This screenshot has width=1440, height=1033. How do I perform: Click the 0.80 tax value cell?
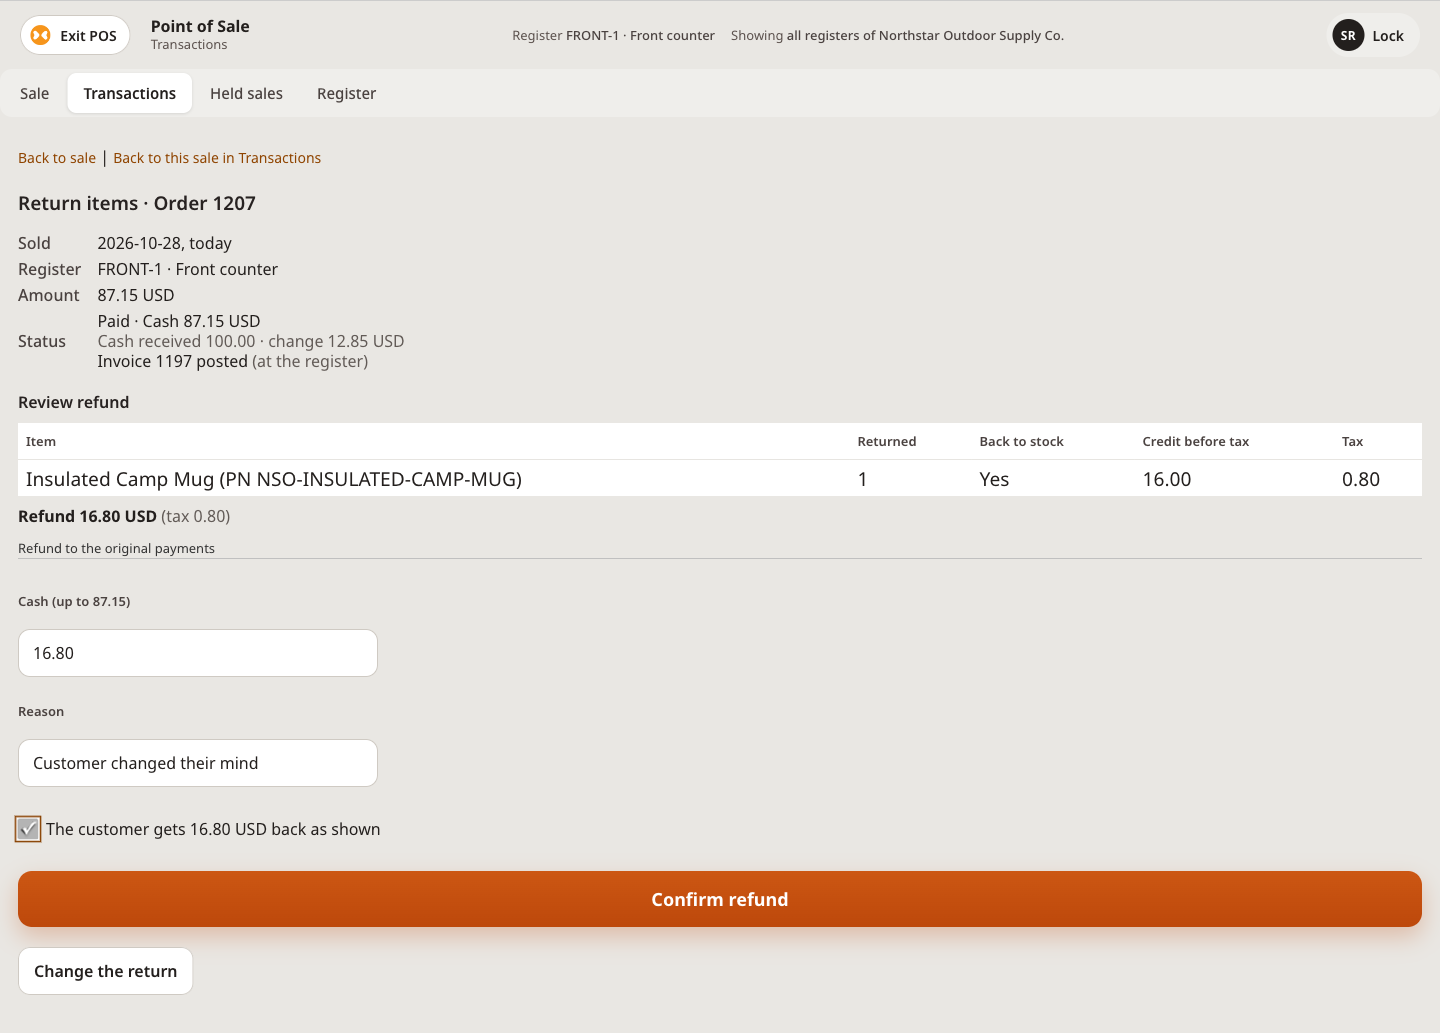coord(1361,479)
